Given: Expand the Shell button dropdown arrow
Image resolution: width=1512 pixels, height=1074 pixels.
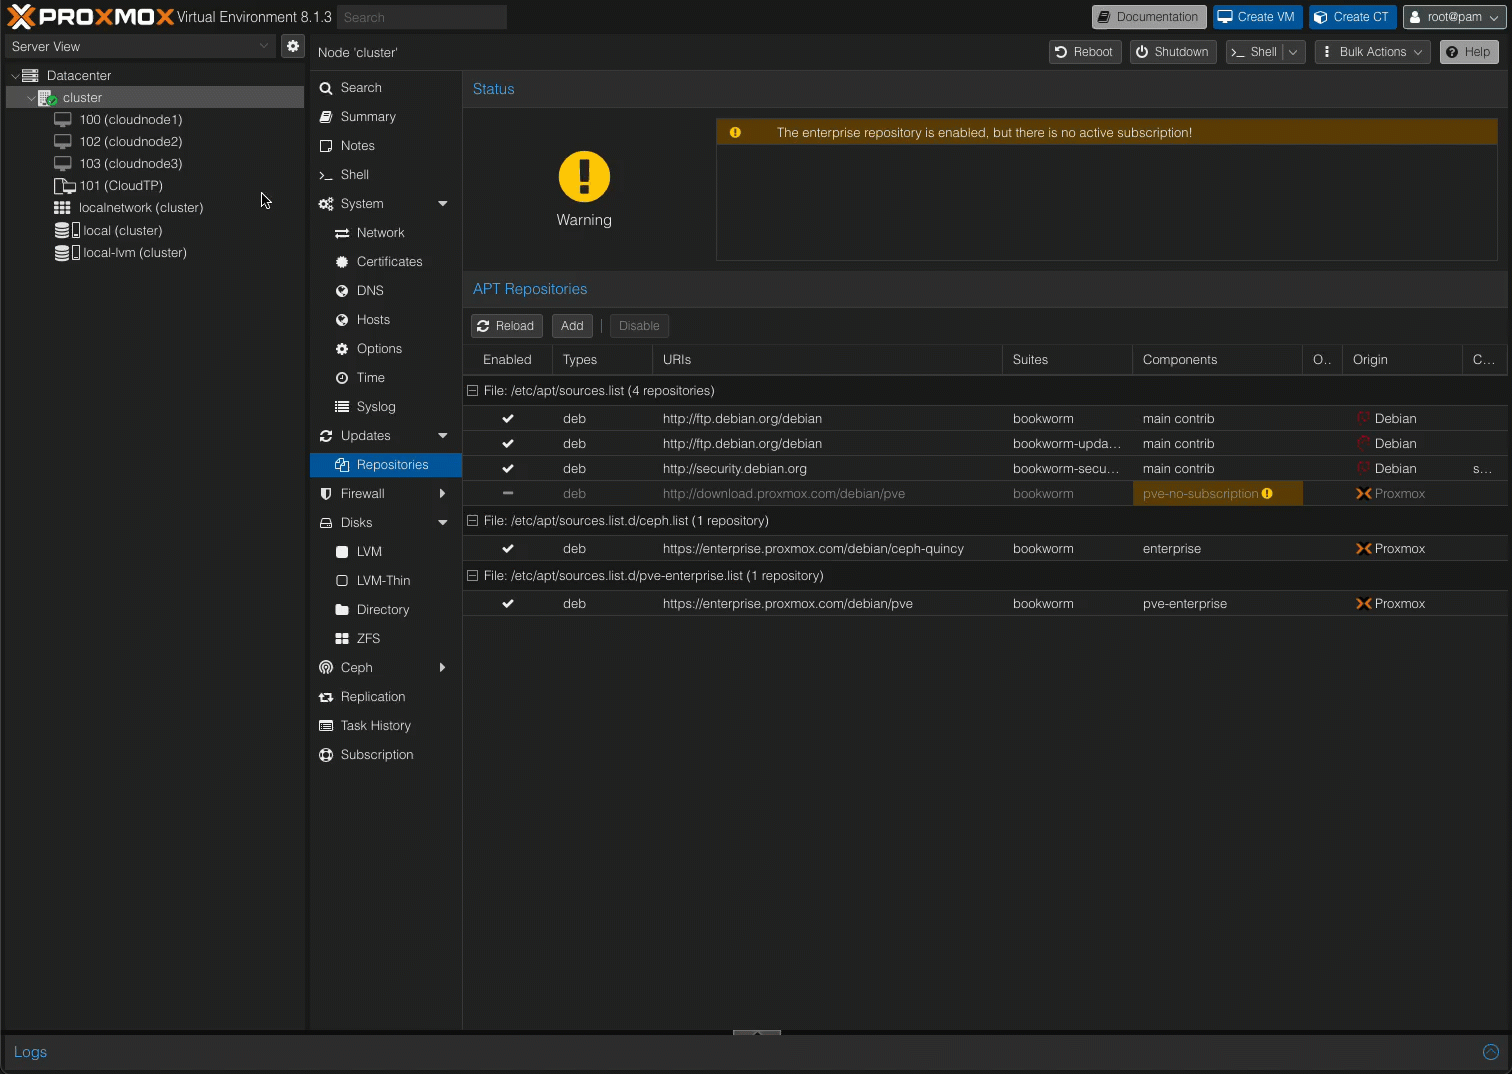Looking at the screenshot, I should tap(1294, 52).
